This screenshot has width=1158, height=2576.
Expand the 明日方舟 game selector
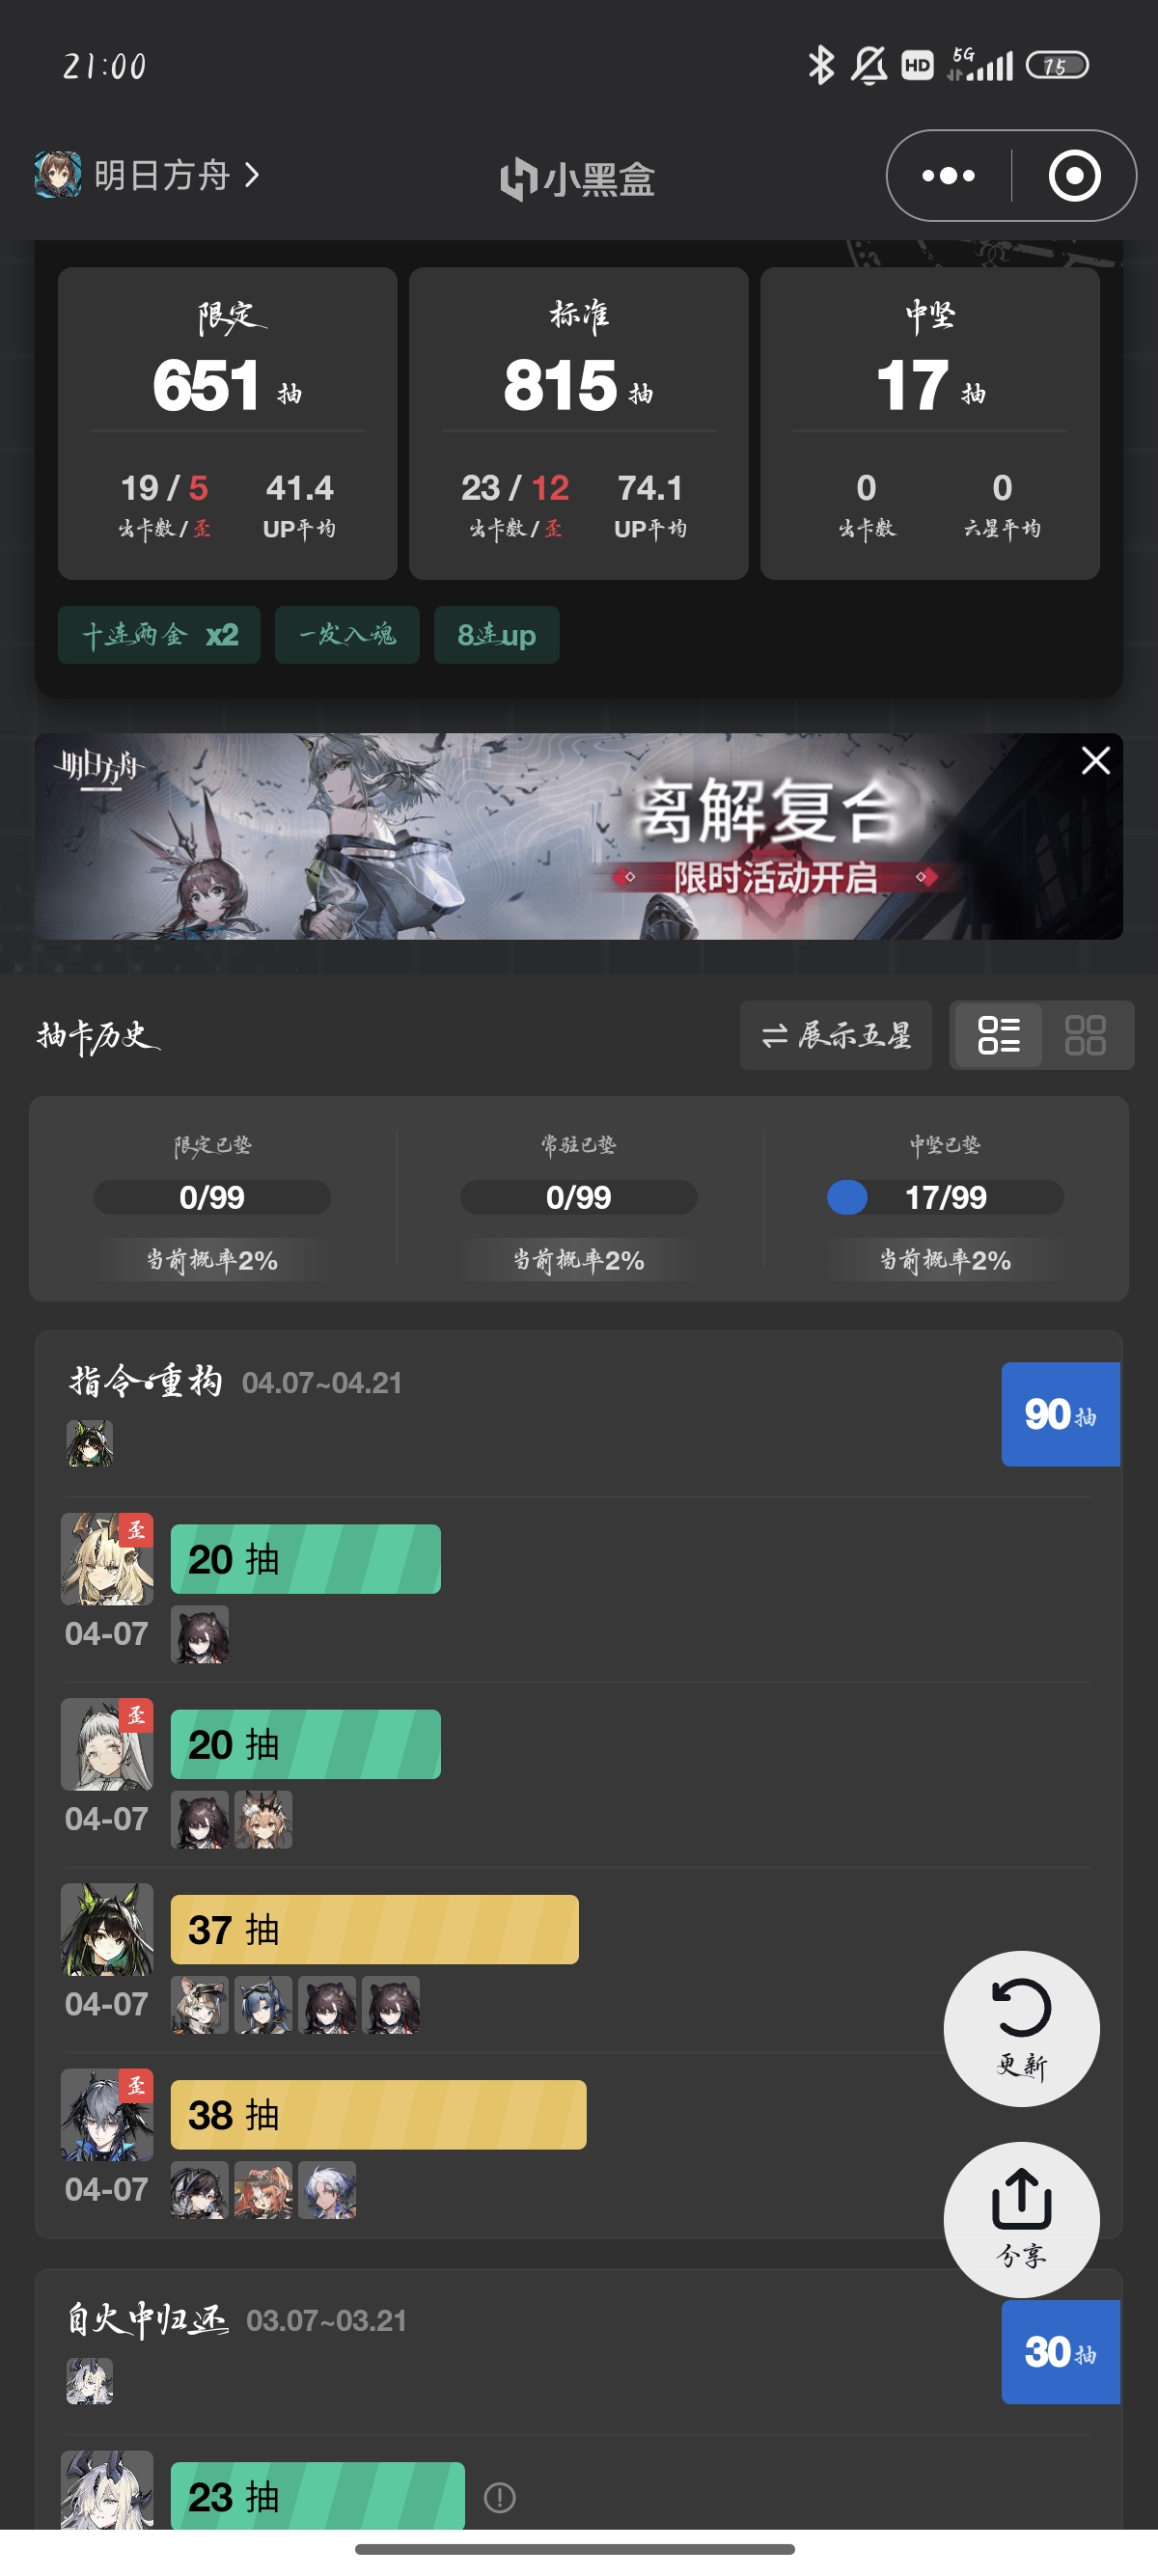click(148, 175)
